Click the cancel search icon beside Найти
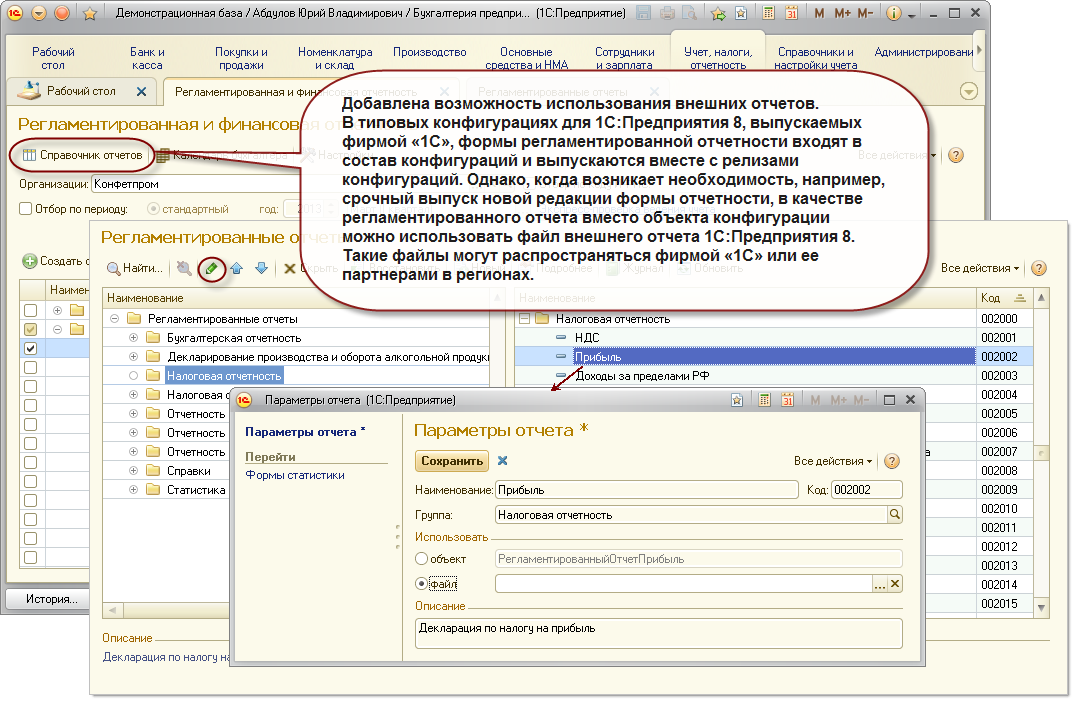1073x702 pixels. (183, 268)
